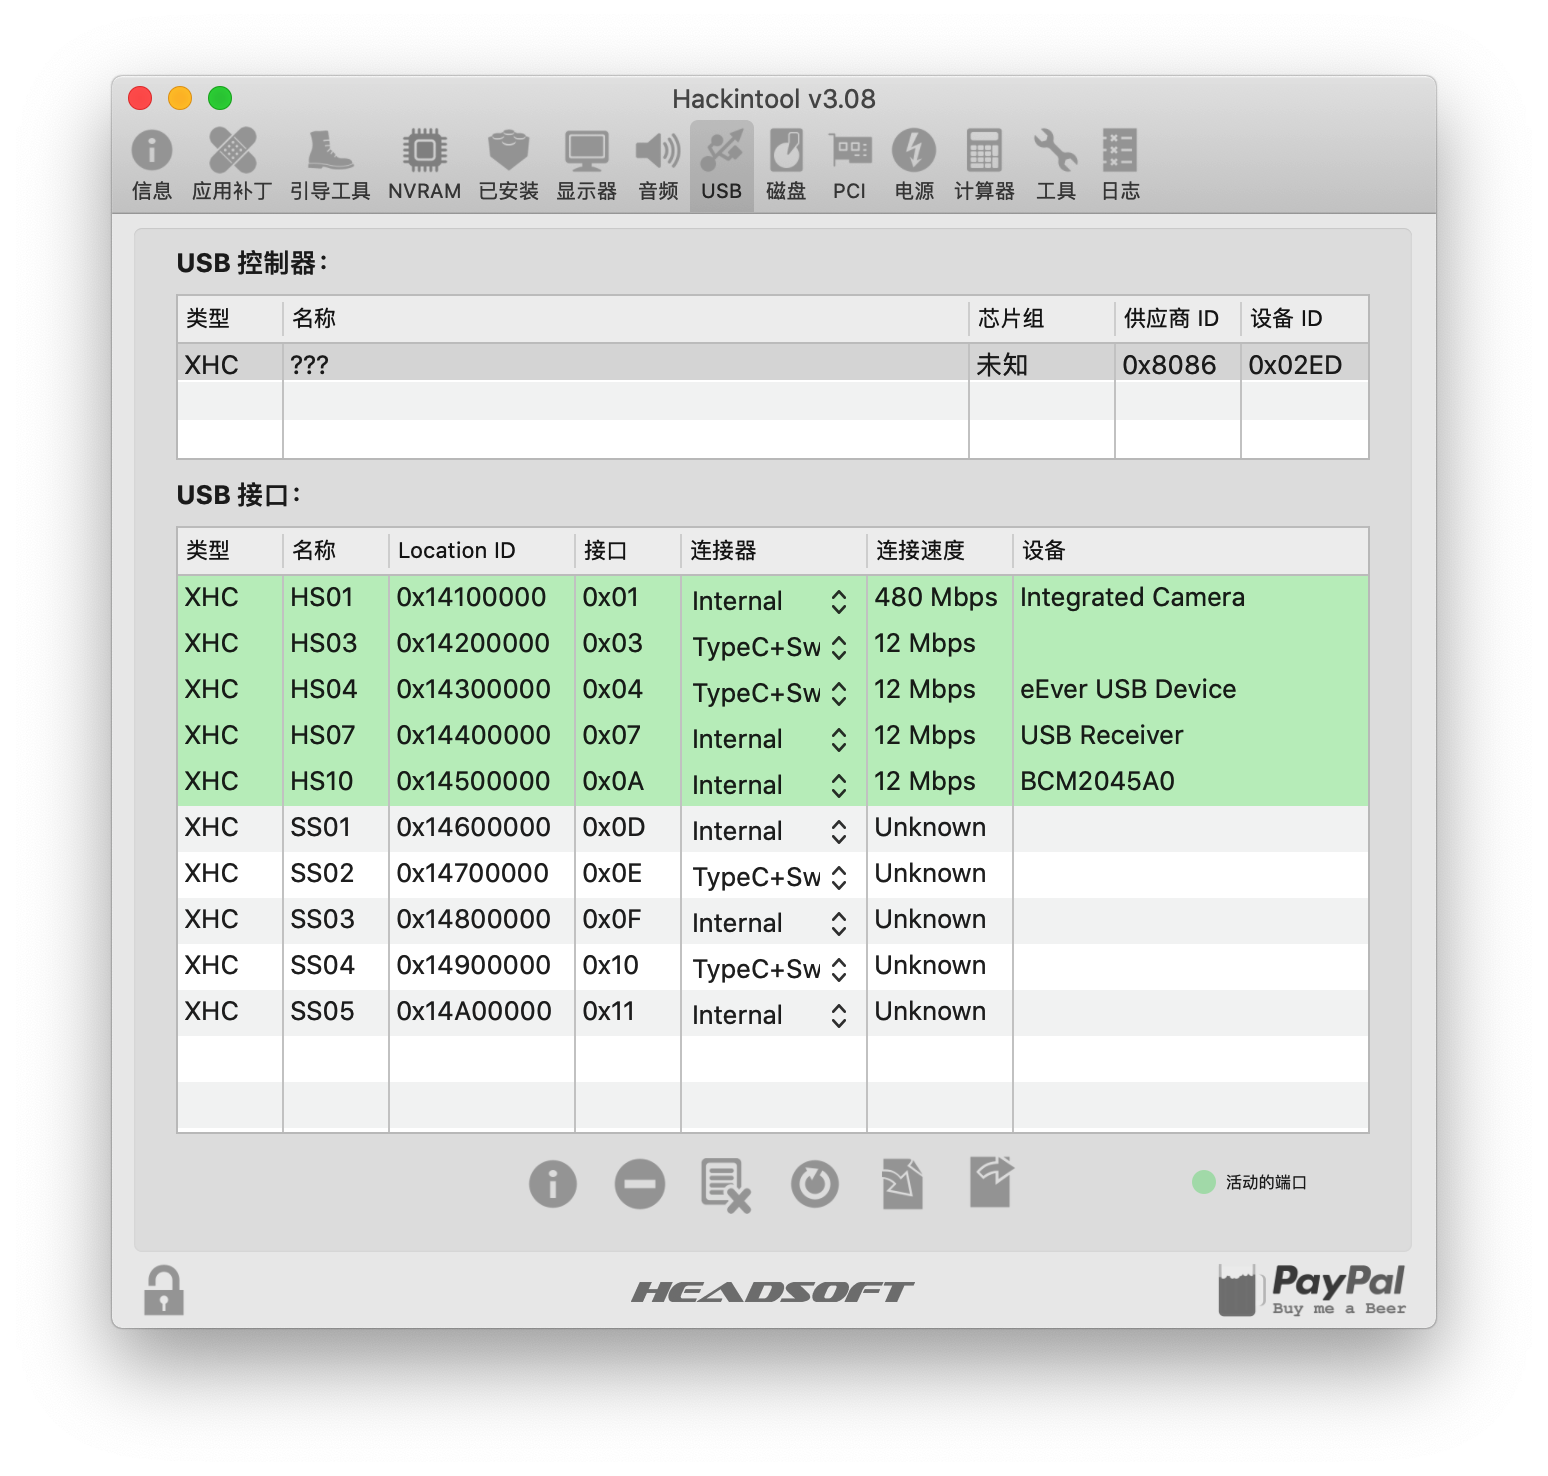Click the 连接器 column header

[773, 551]
